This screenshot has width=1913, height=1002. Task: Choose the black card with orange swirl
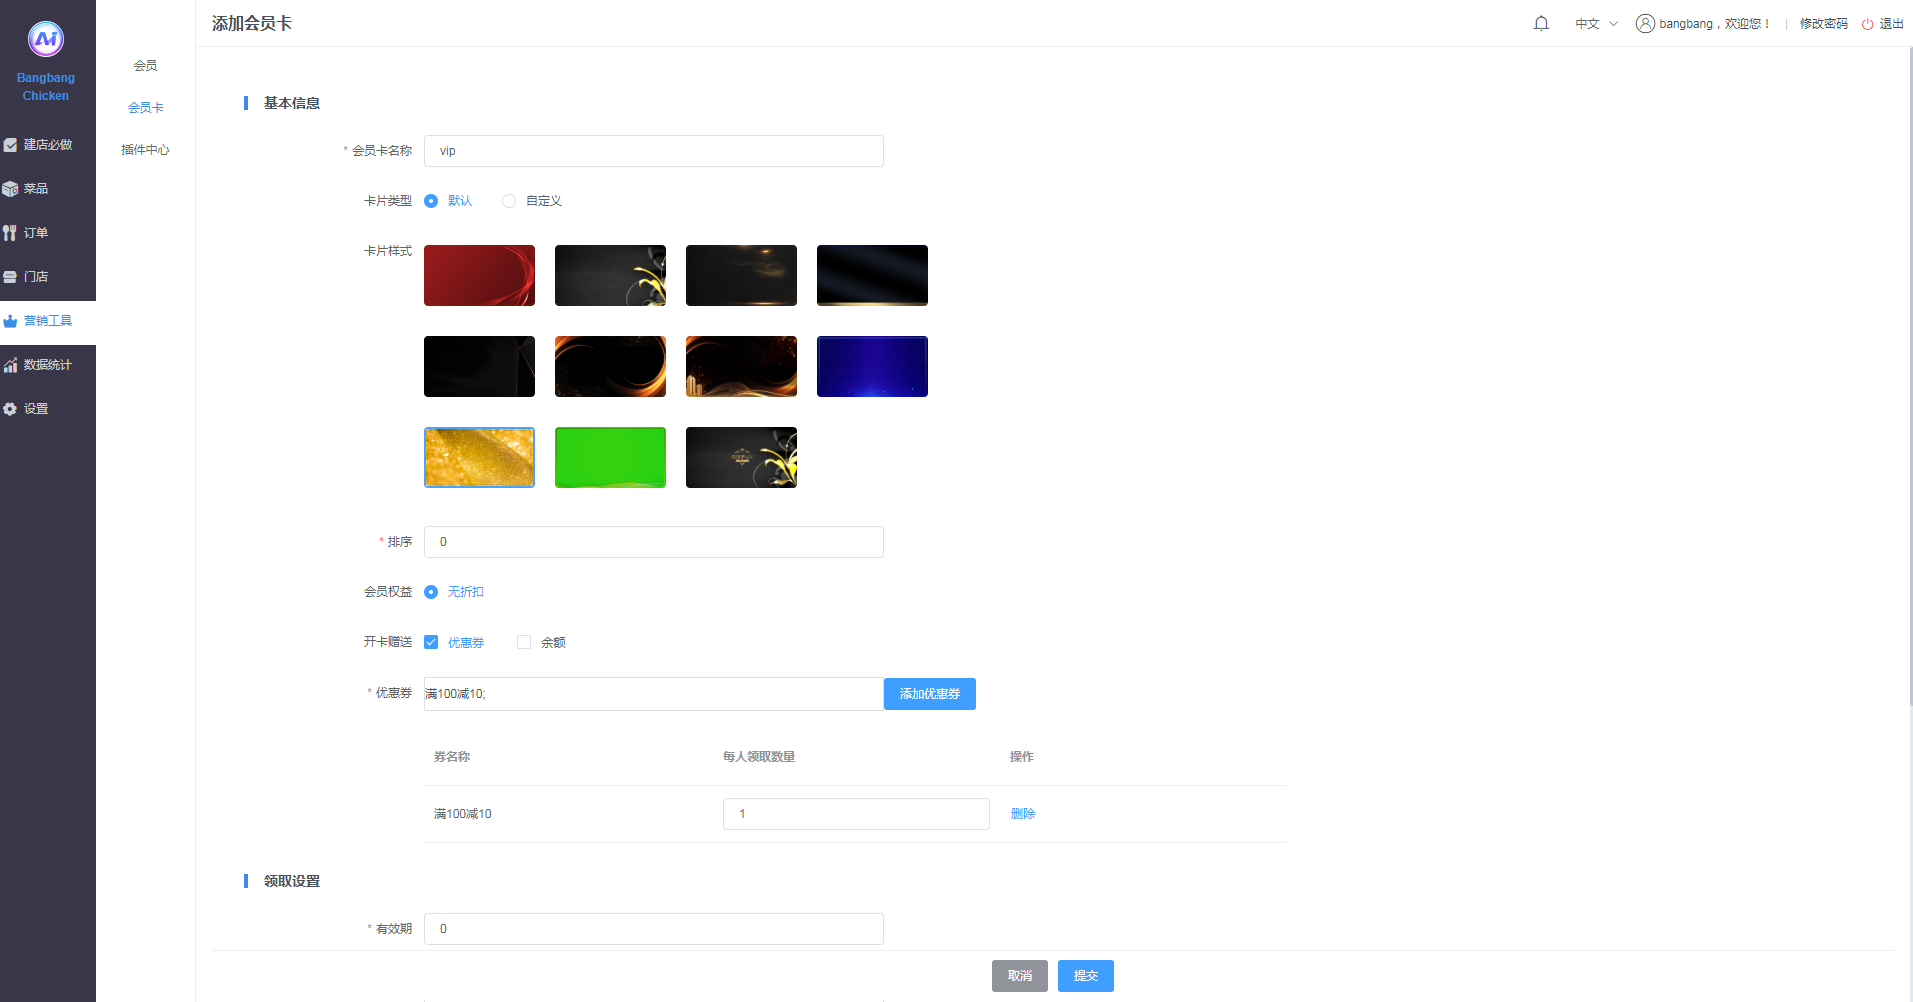click(611, 366)
